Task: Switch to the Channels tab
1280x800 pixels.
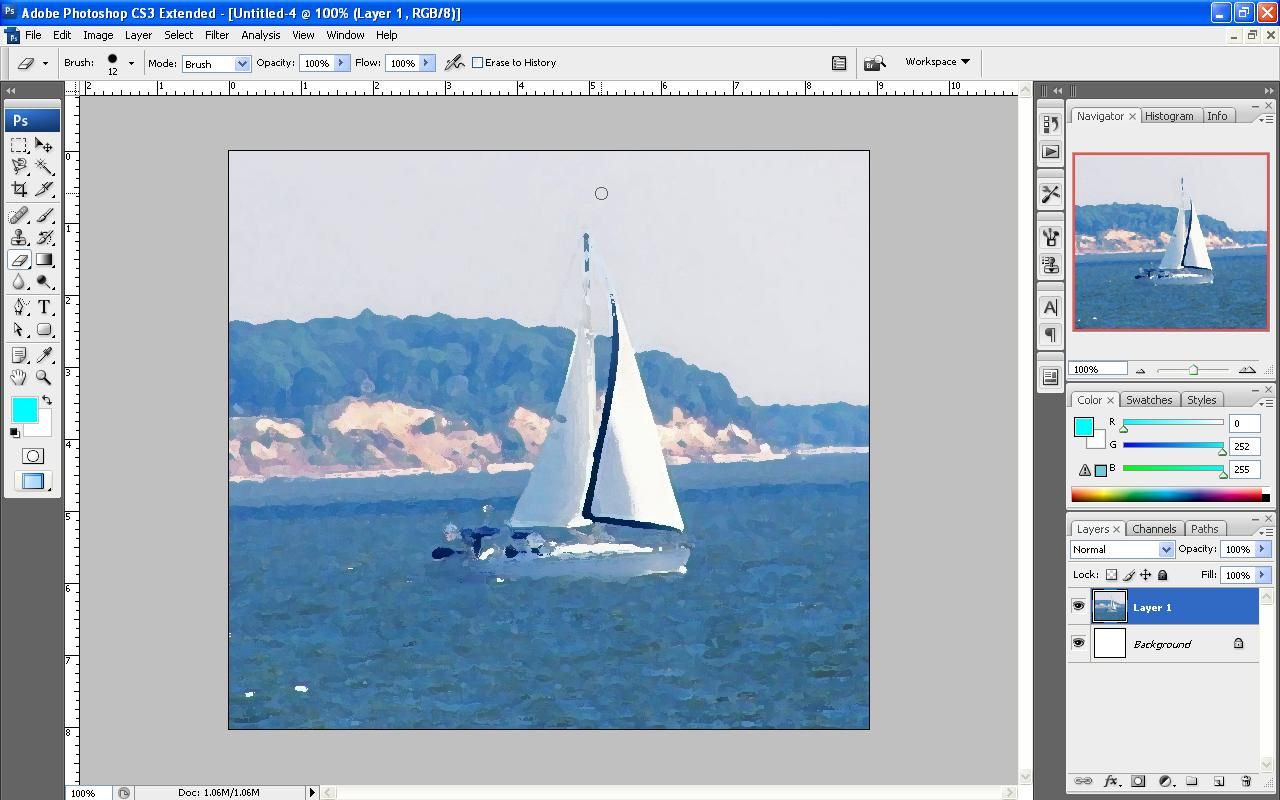Action: pyautogui.click(x=1154, y=529)
